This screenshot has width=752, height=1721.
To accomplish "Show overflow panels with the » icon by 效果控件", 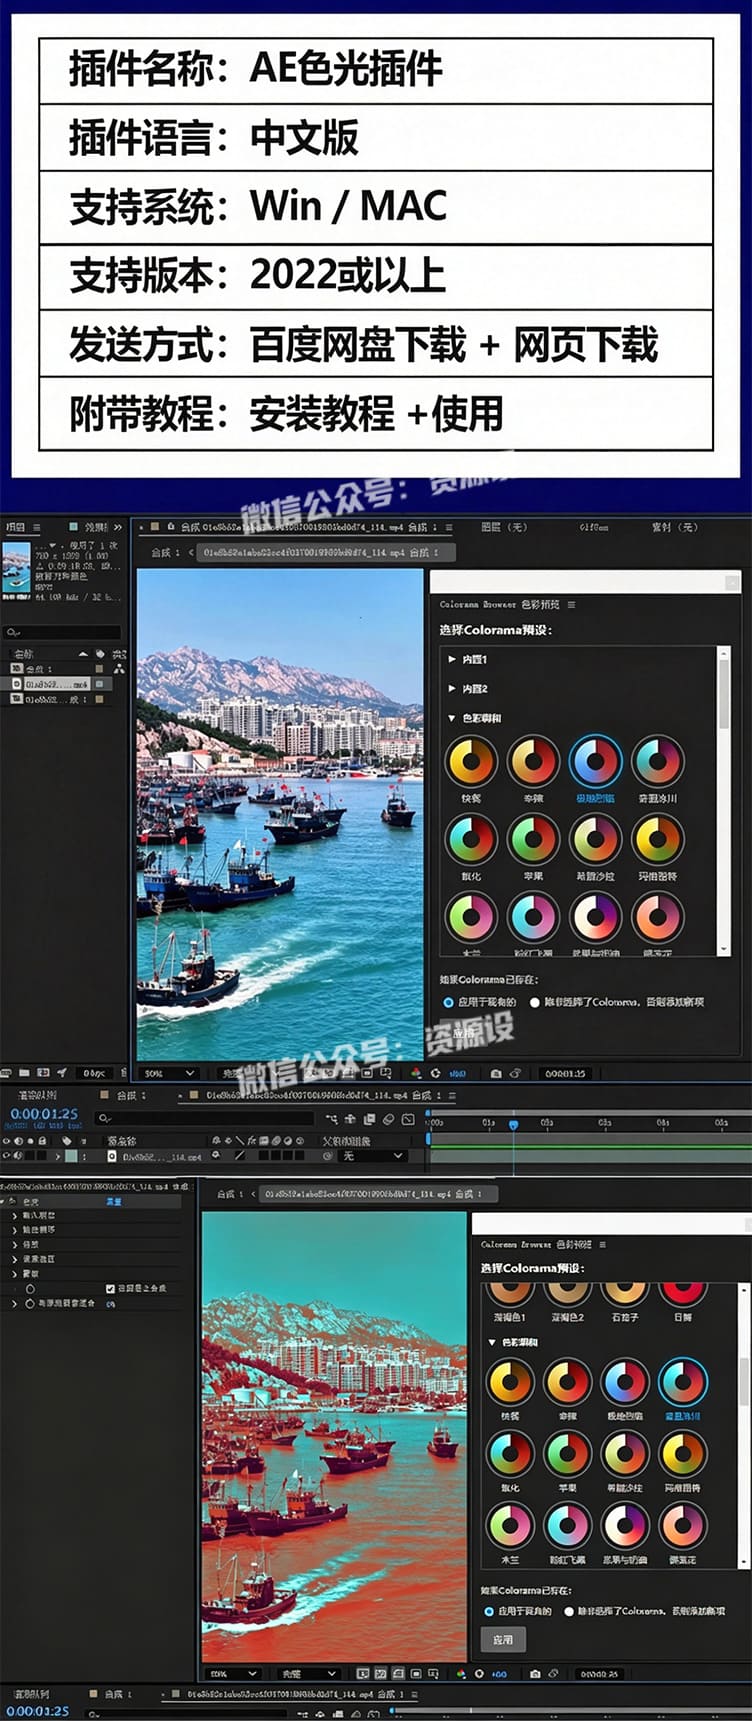I will [x=118, y=527].
